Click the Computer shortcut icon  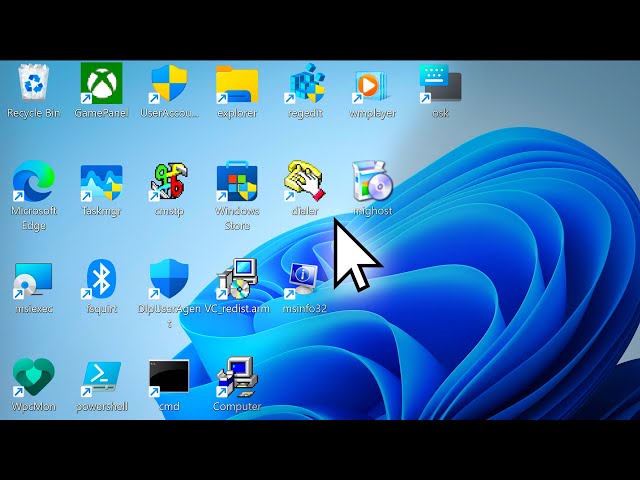point(237,377)
